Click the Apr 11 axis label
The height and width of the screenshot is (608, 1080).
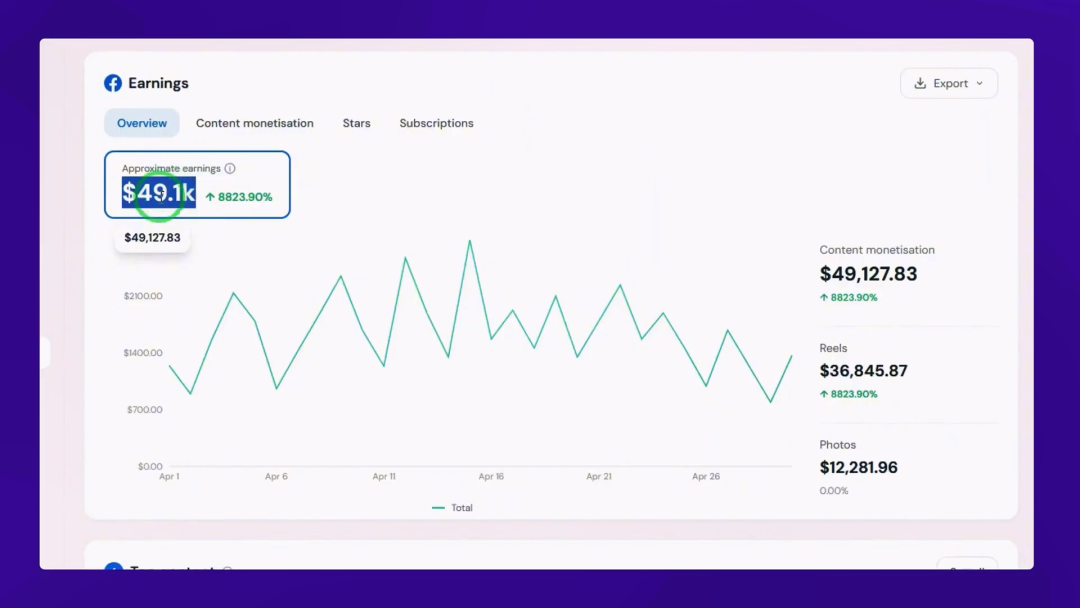click(384, 476)
